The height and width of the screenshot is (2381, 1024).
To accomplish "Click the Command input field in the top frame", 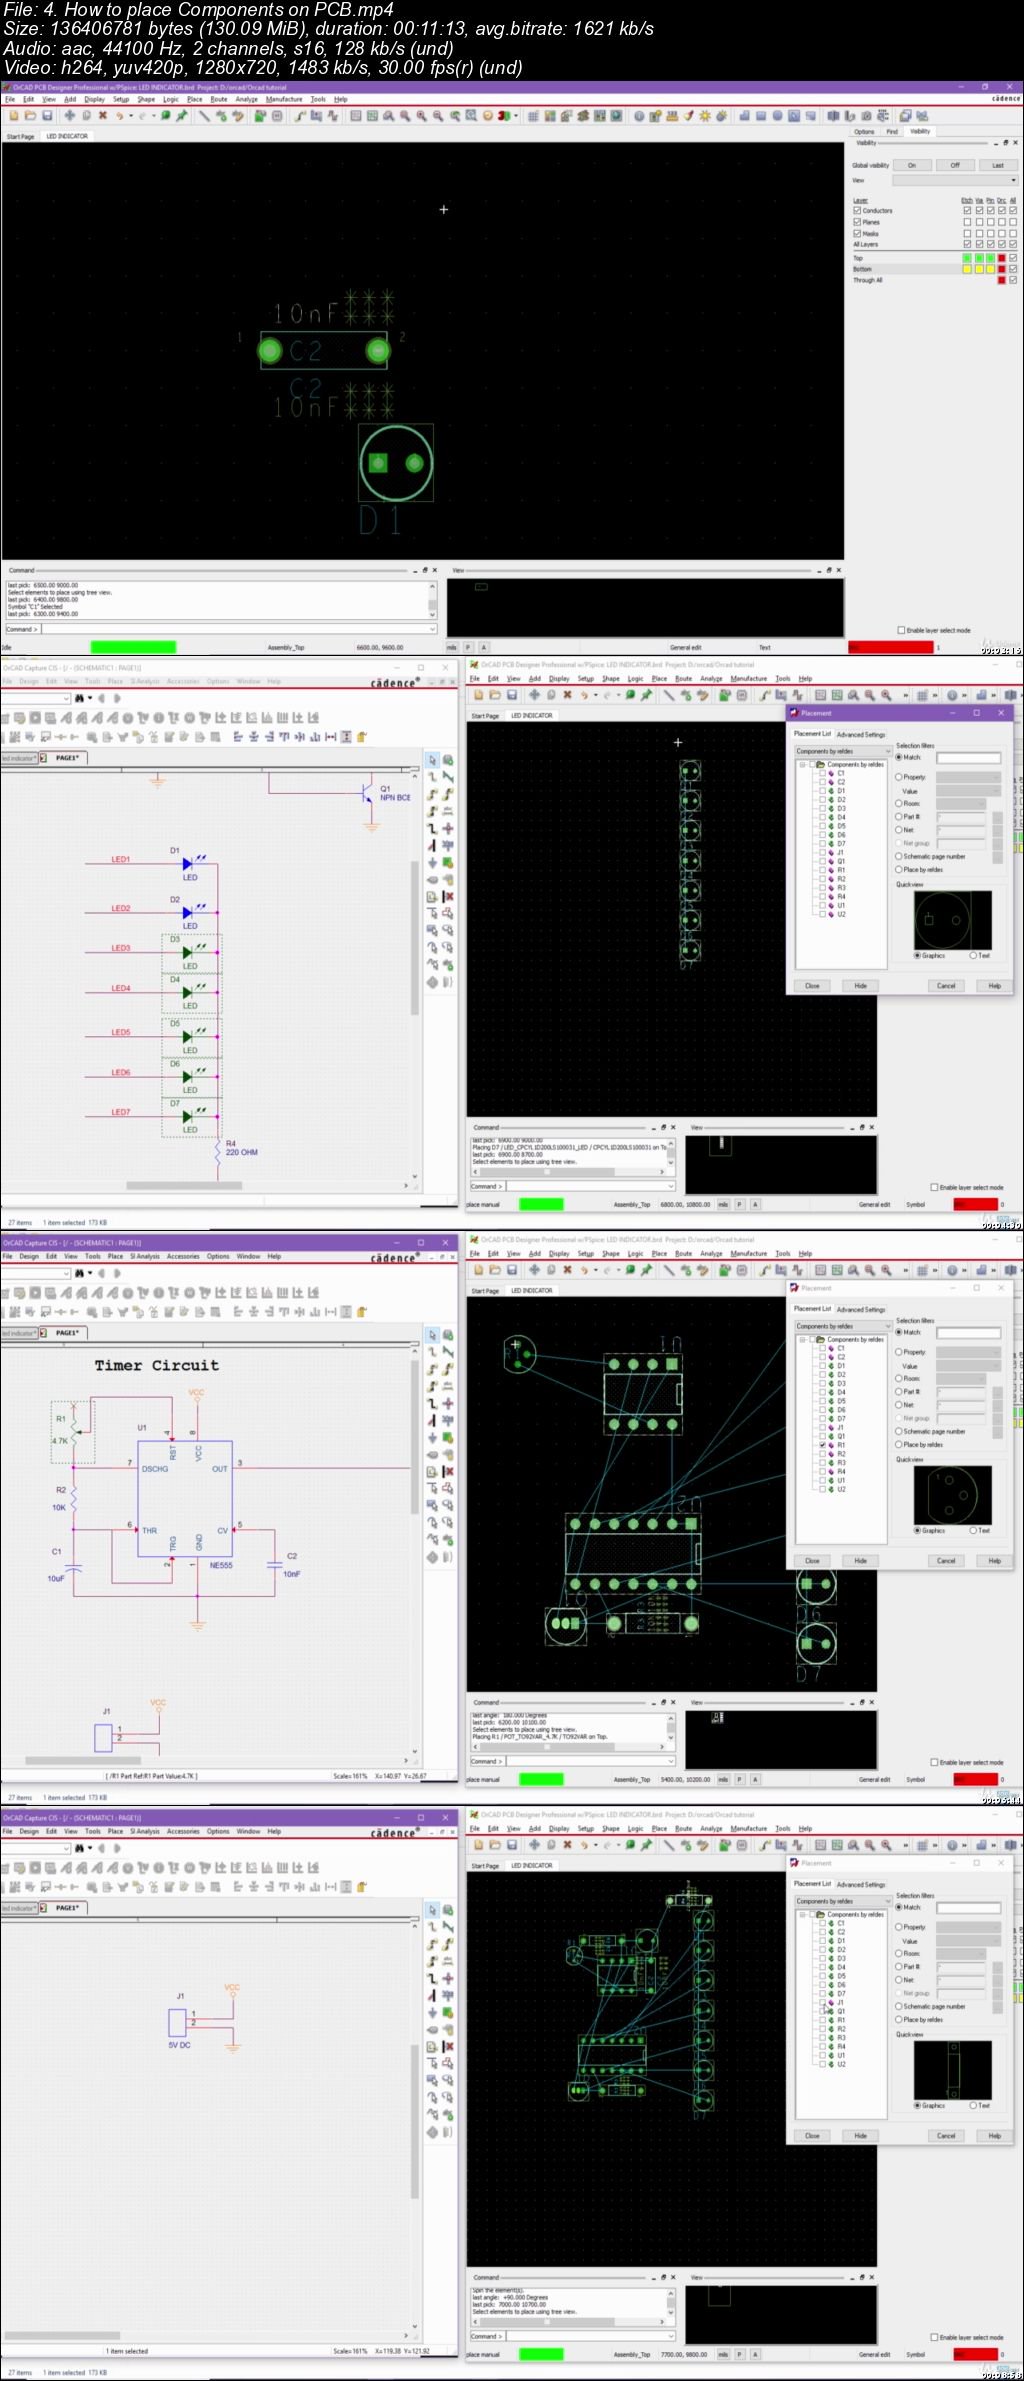I will point(238,629).
